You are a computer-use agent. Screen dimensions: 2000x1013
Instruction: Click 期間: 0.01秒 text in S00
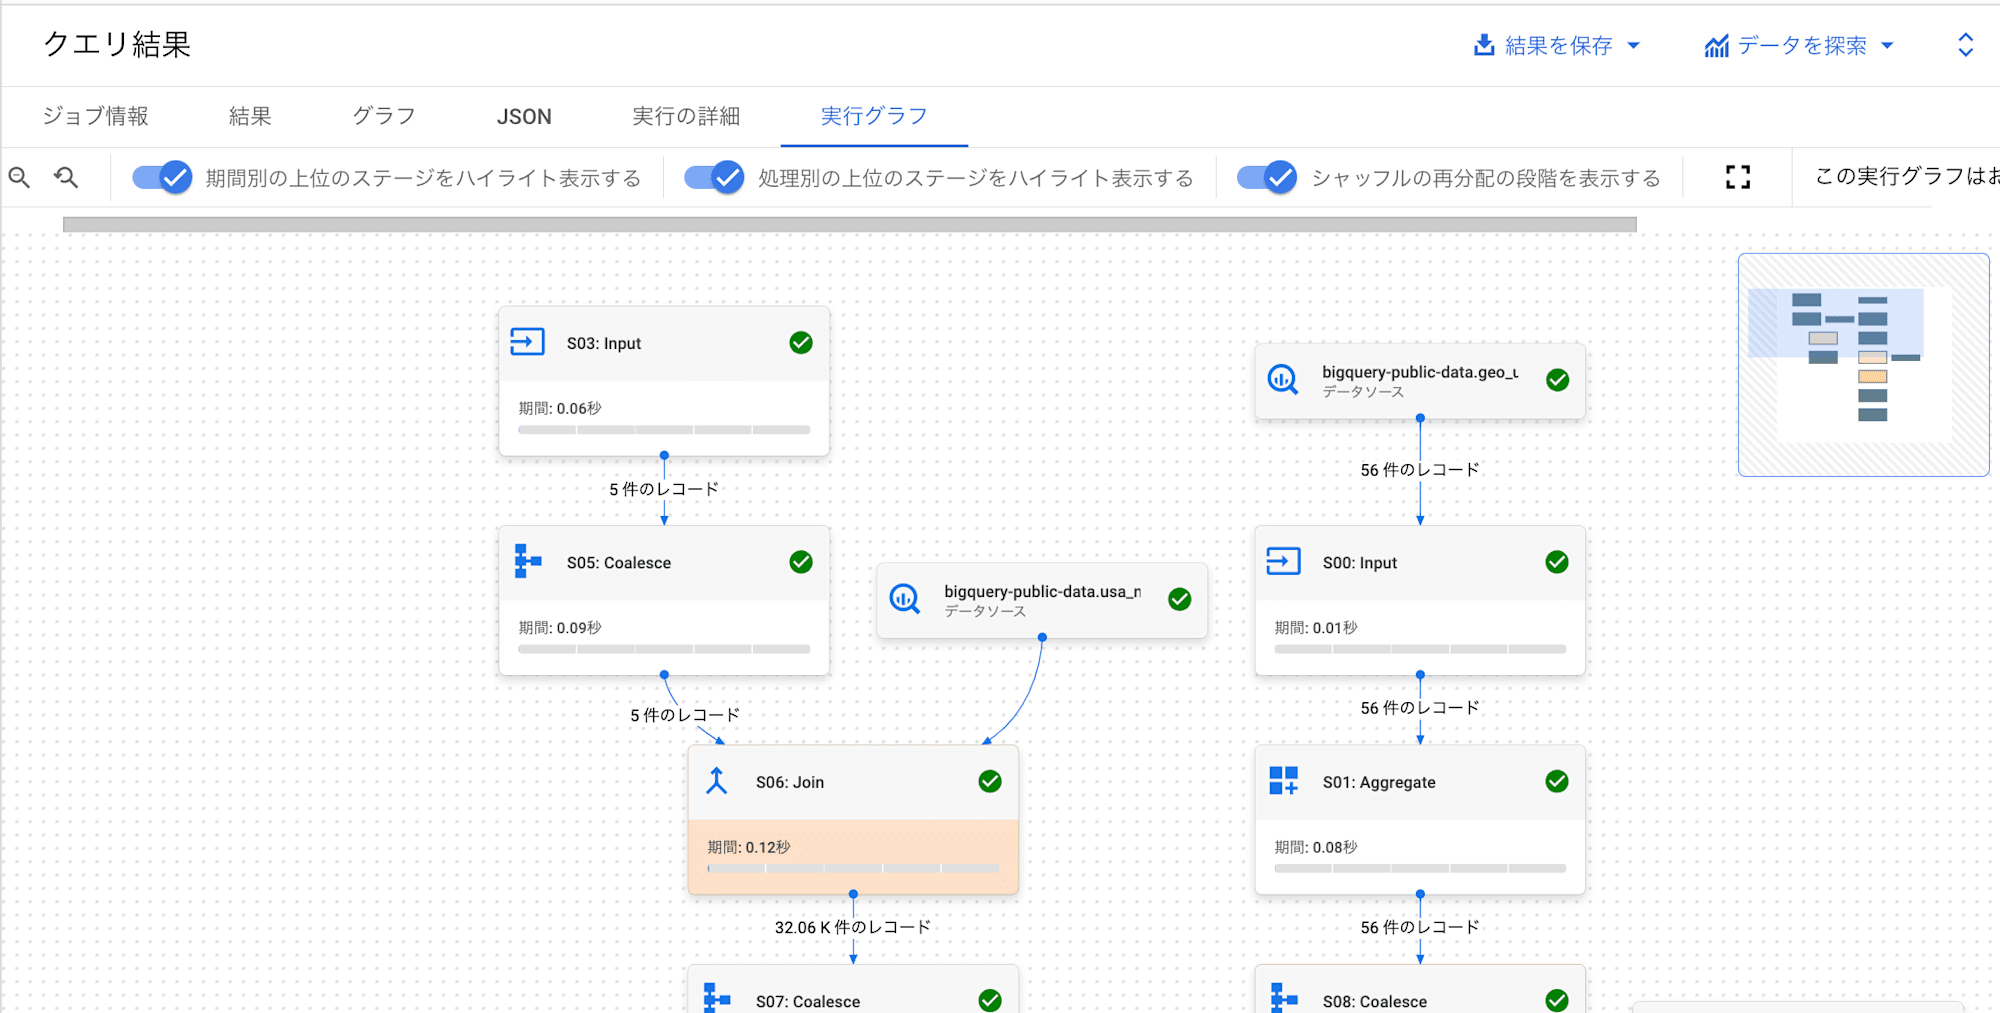(x=1316, y=628)
